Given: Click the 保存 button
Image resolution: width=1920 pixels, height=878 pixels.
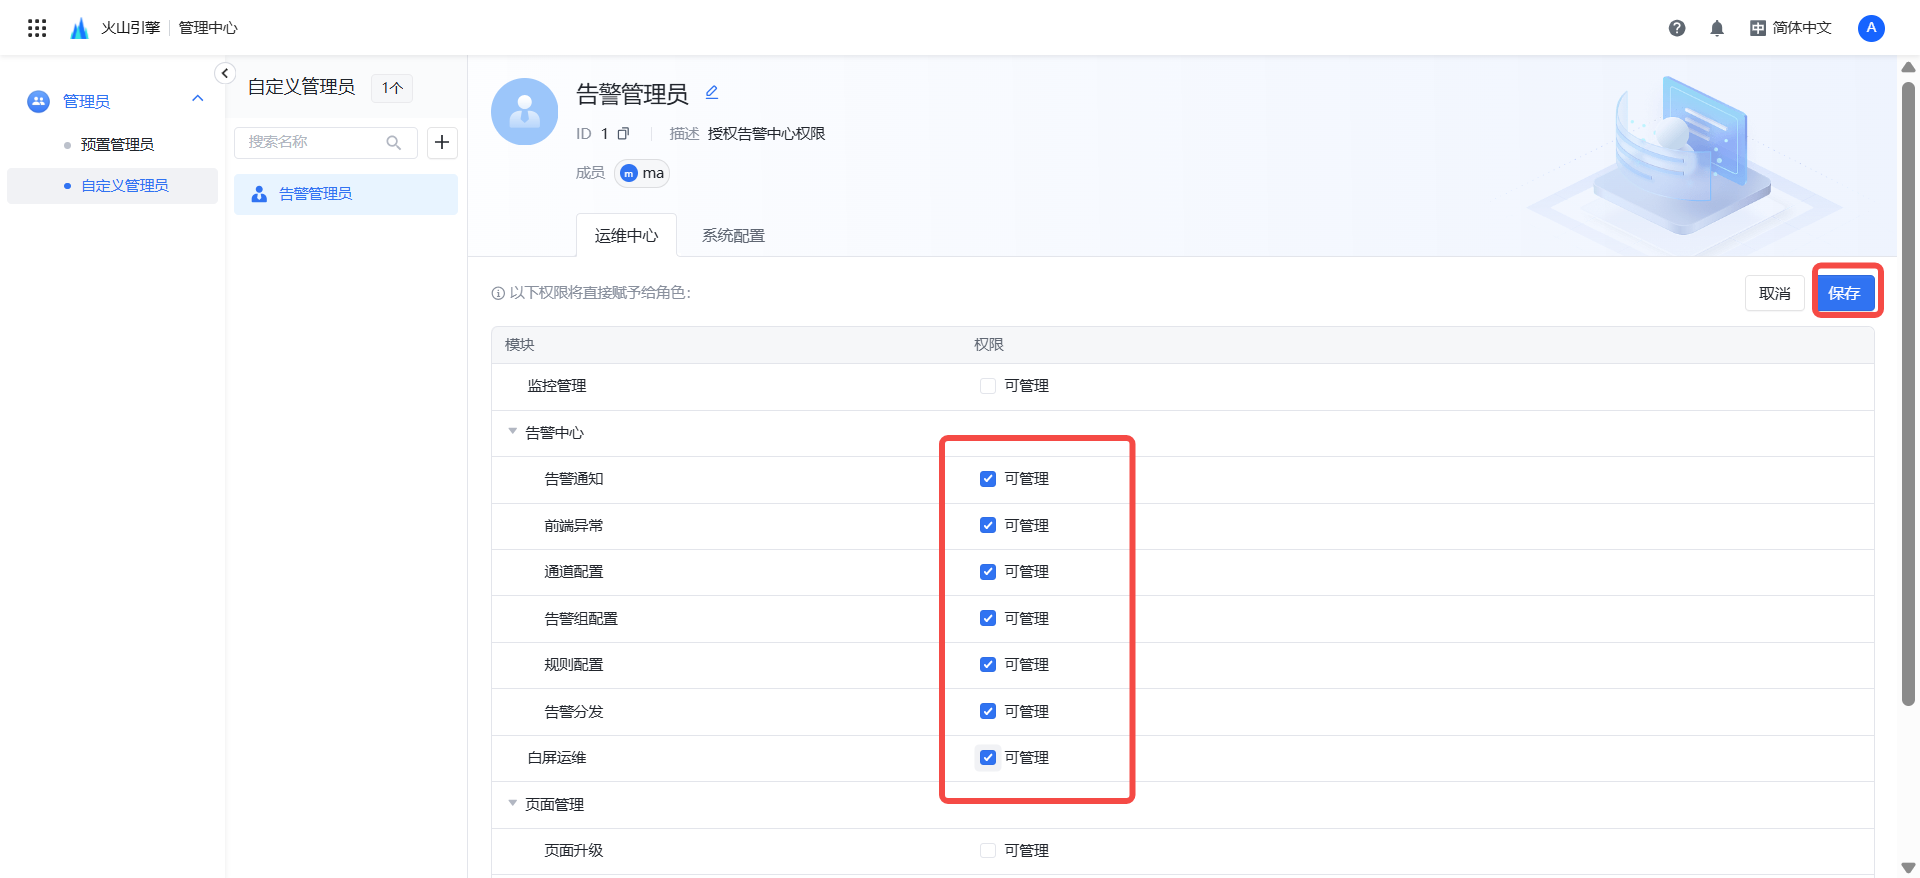Looking at the screenshot, I should pyautogui.click(x=1845, y=293).
